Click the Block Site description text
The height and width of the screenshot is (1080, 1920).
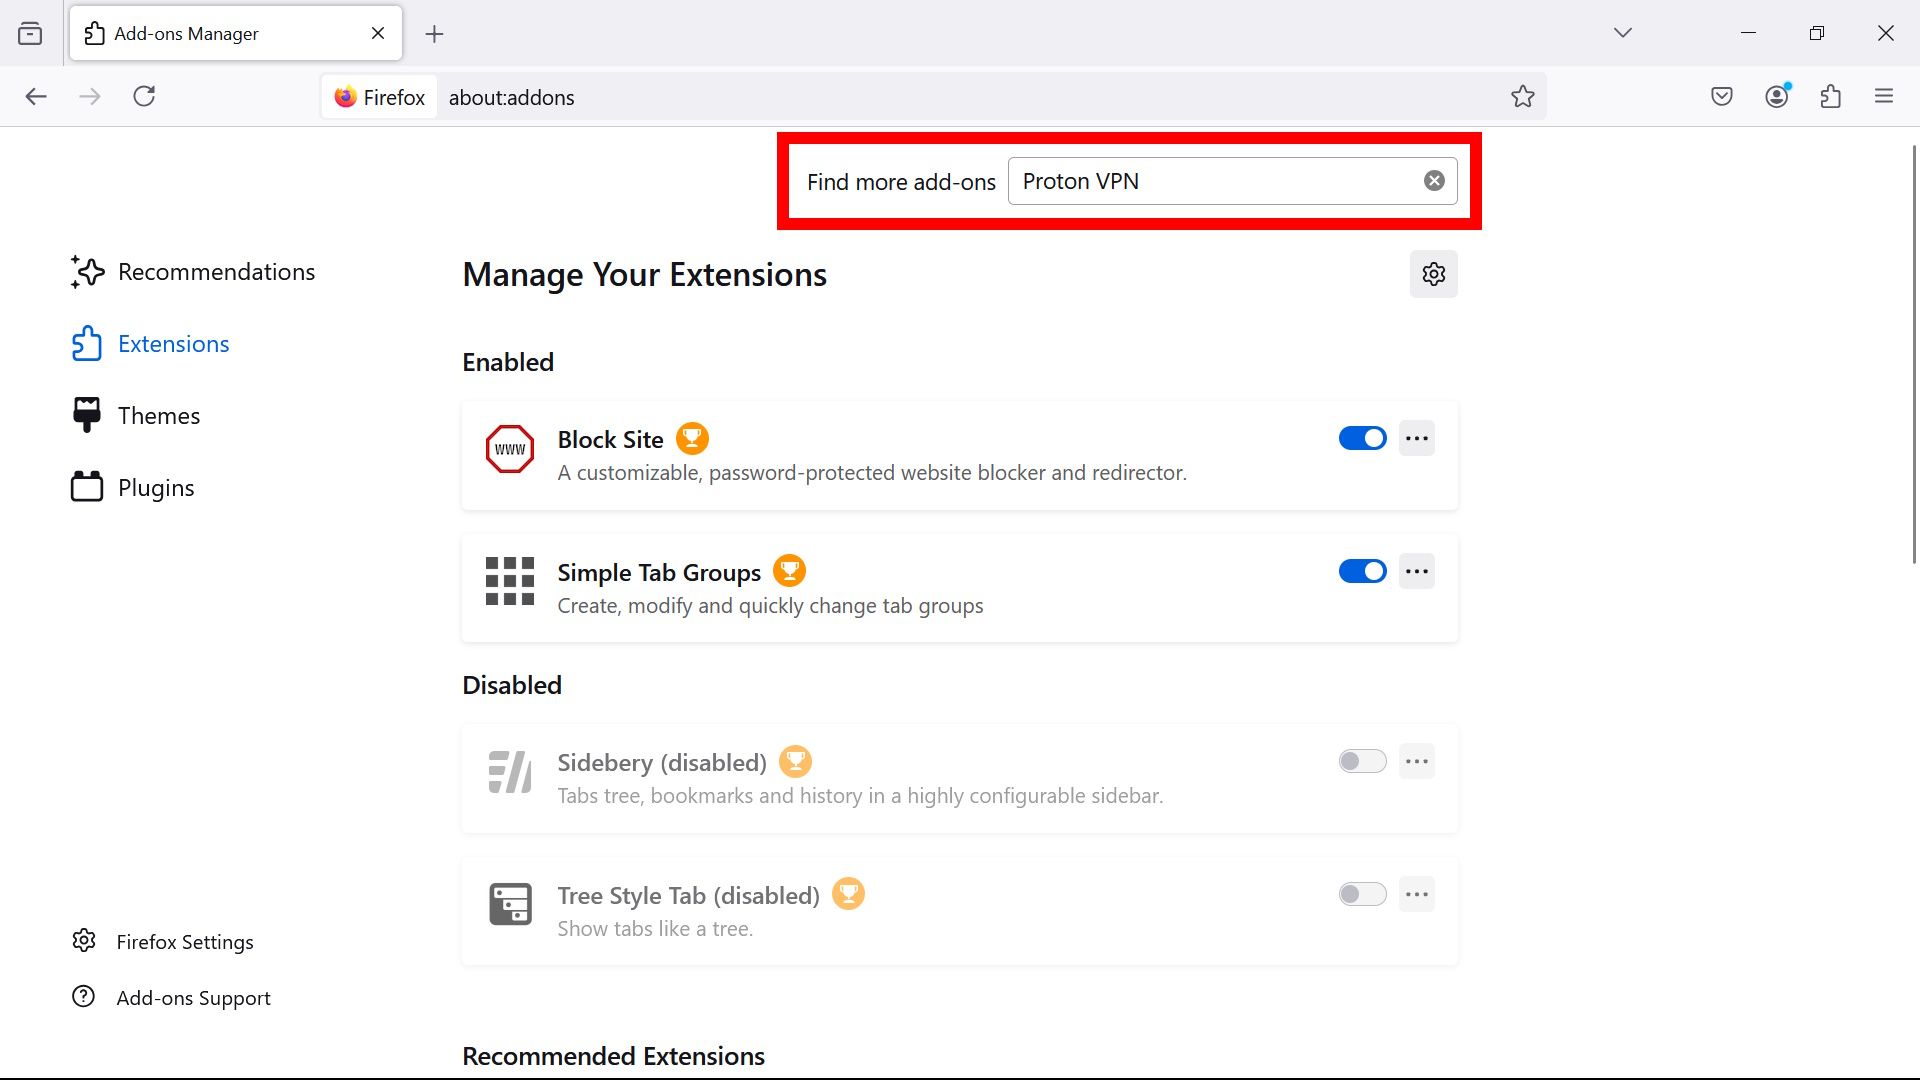(x=872, y=473)
